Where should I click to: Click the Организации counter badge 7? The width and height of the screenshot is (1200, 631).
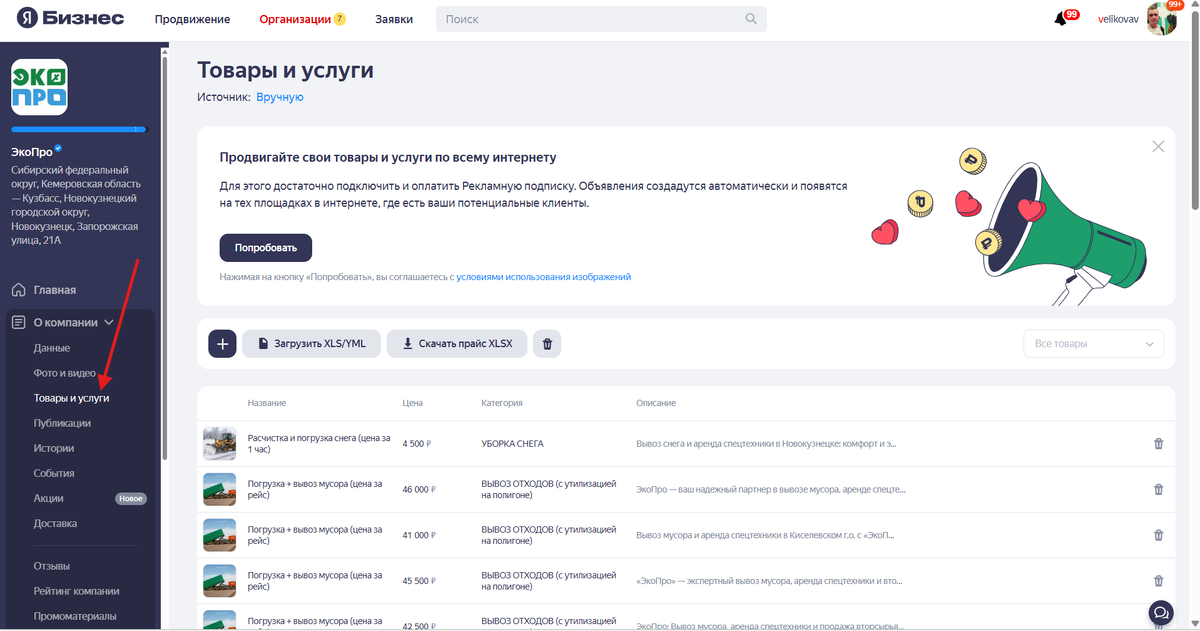pyautogui.click(x=340, y=19)
